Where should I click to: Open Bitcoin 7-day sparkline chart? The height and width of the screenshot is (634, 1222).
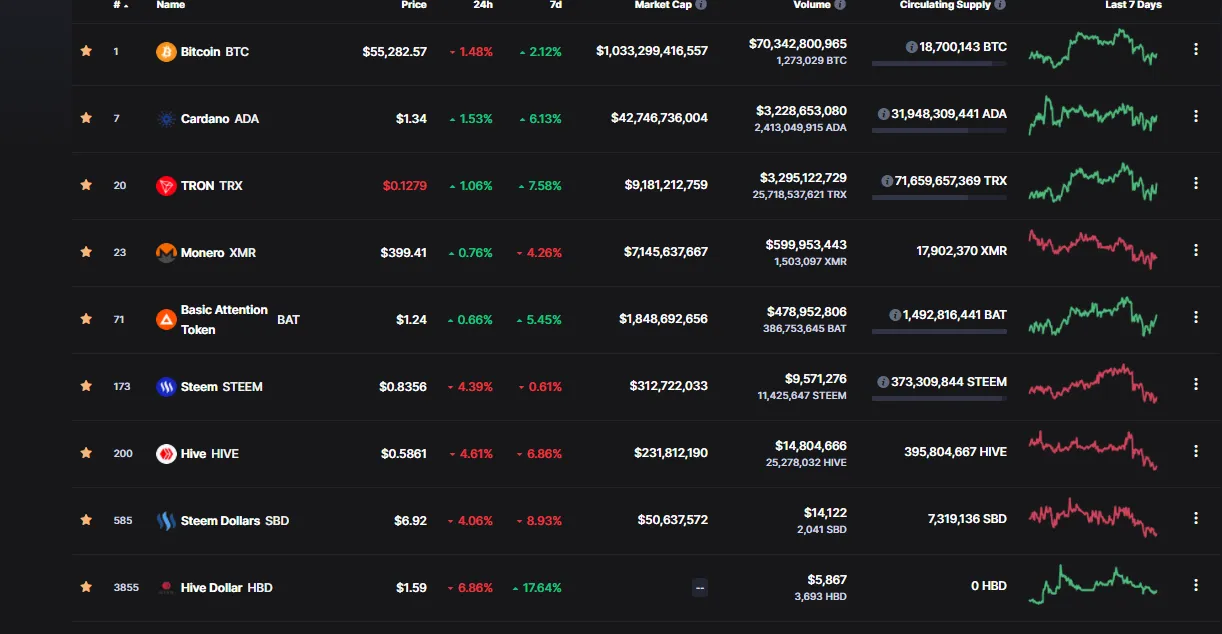pos(1093,48)
